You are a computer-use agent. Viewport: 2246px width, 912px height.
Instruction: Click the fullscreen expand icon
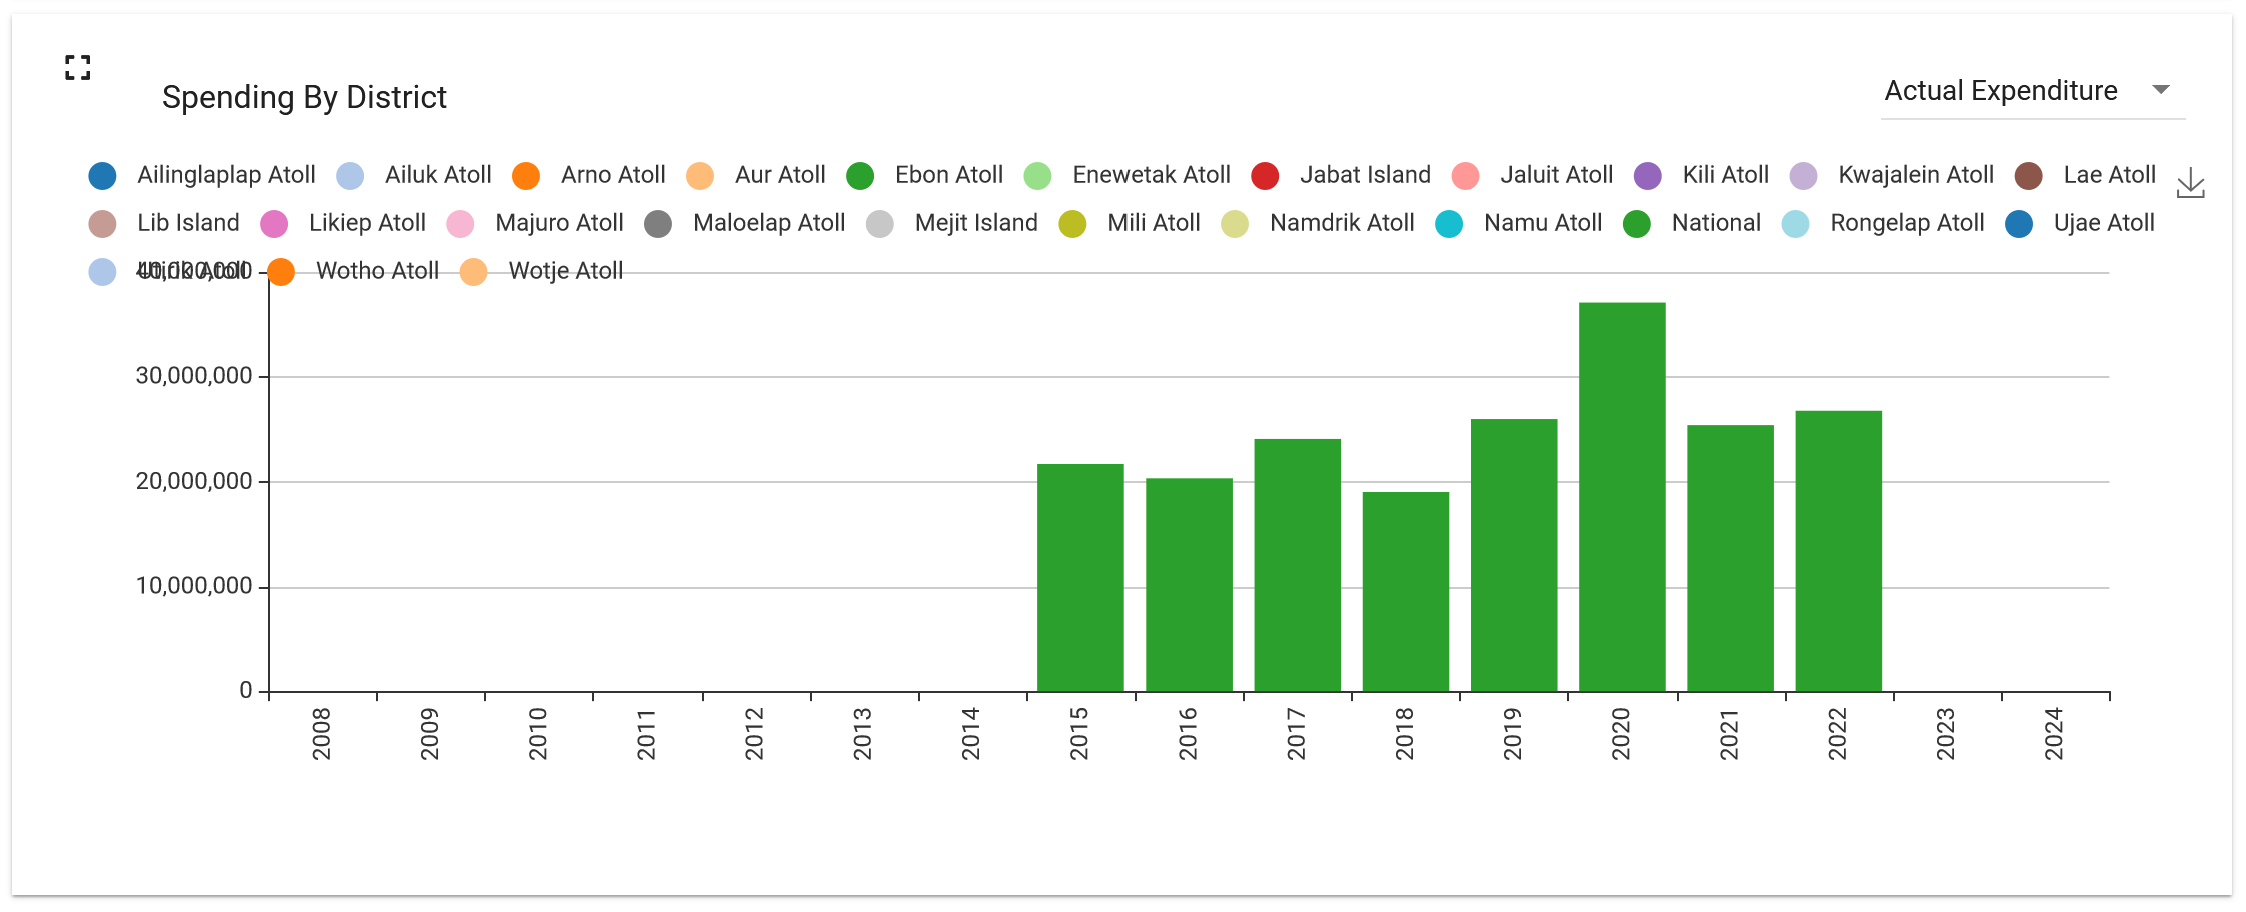pos(78,68)
